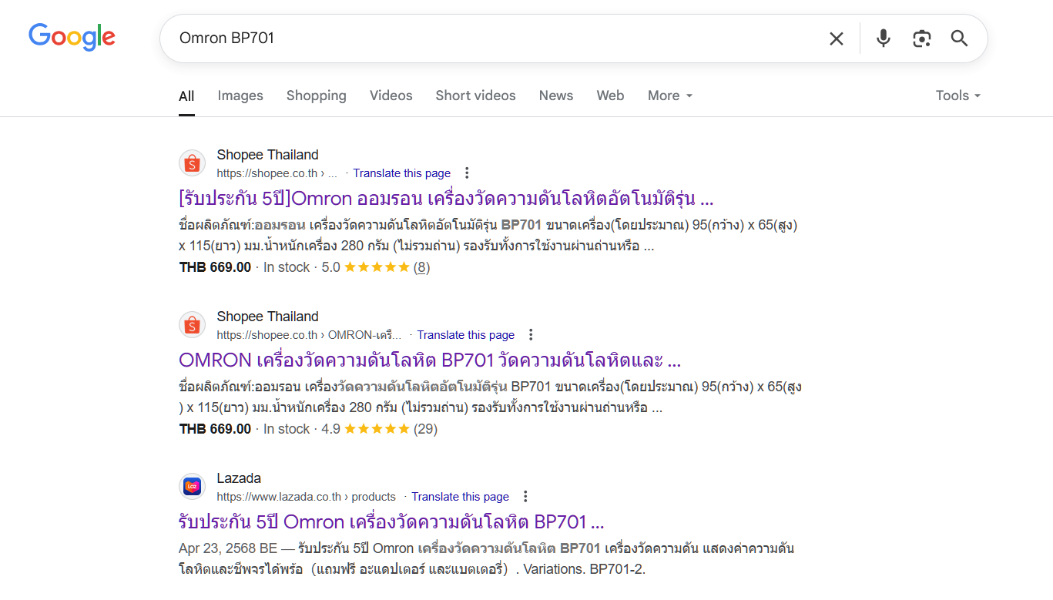Switch to the Videos tab
The image size is (1053, 600).
click(391, 95)
